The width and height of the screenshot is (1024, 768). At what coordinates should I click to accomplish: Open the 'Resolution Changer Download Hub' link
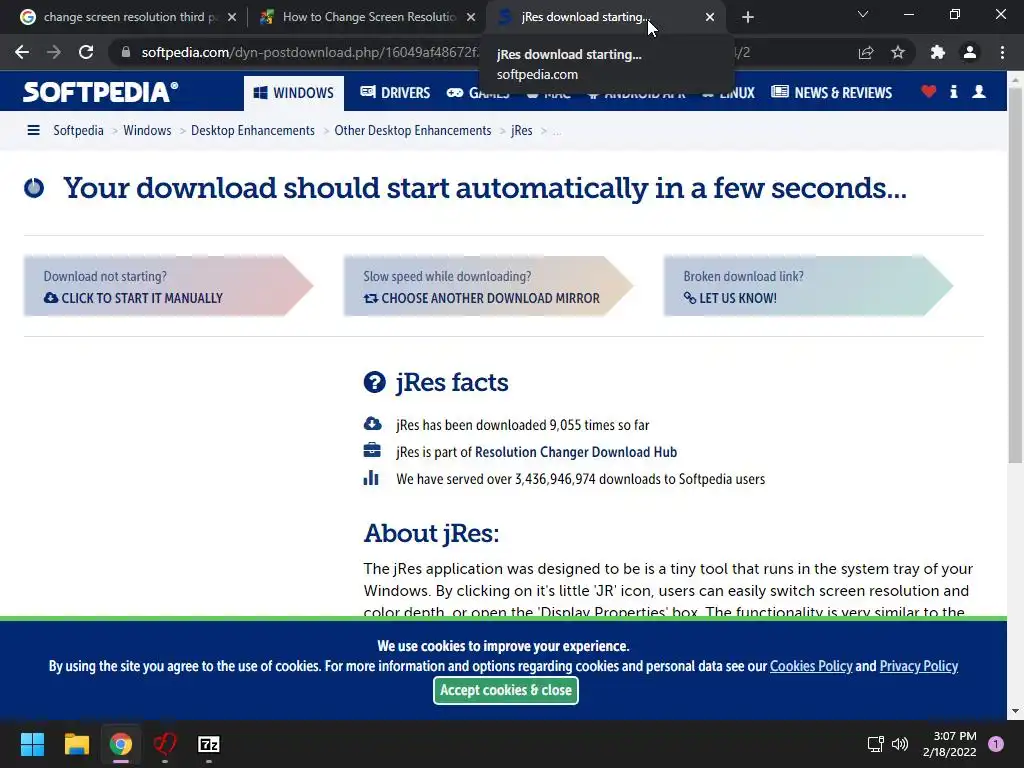[576, 452]
